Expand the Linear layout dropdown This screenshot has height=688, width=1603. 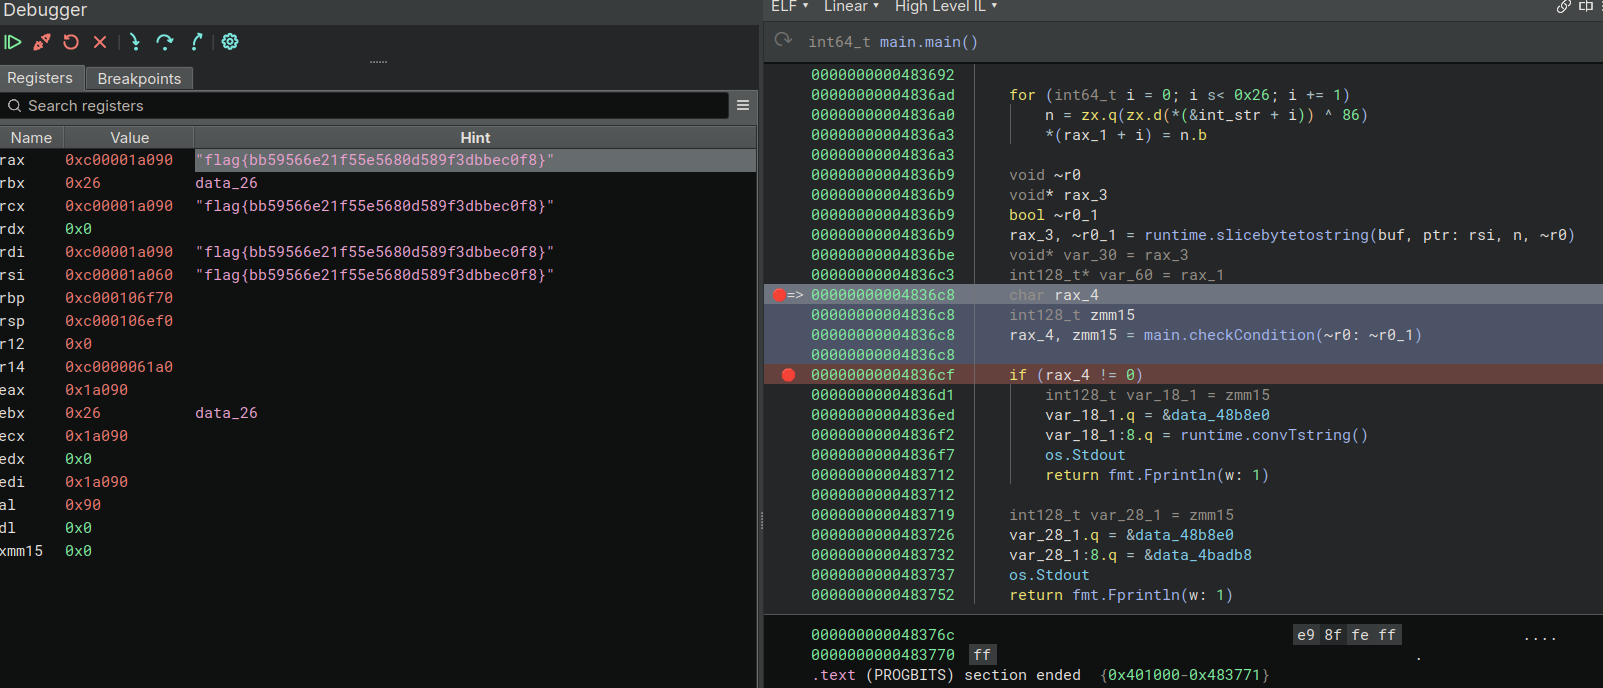coord(851,7)
